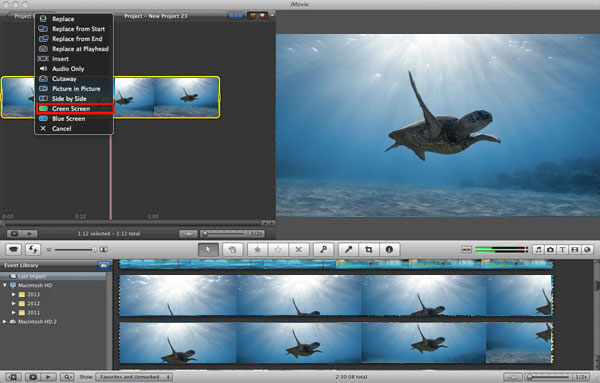
Task: Select the 2012 folder label
Action: [33, 303]
